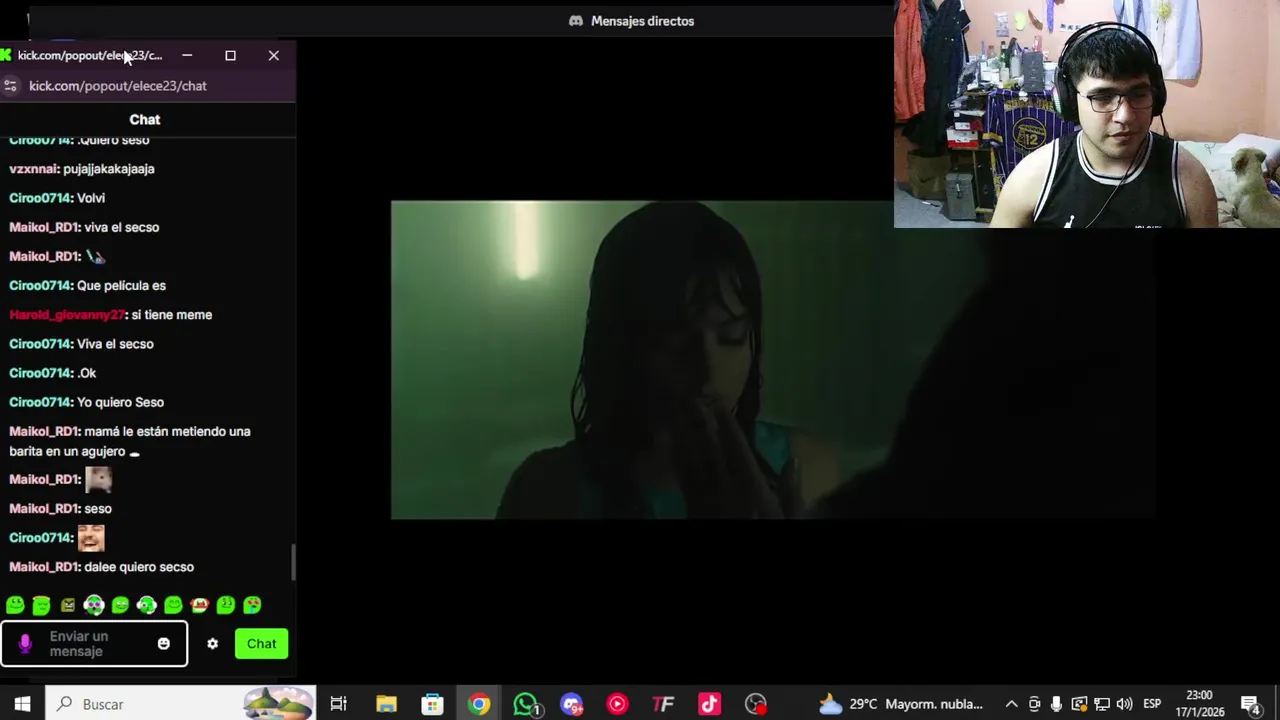Click Ciroo0714 name beside 'Yo quiero Seso'

[x=39, y=402]
